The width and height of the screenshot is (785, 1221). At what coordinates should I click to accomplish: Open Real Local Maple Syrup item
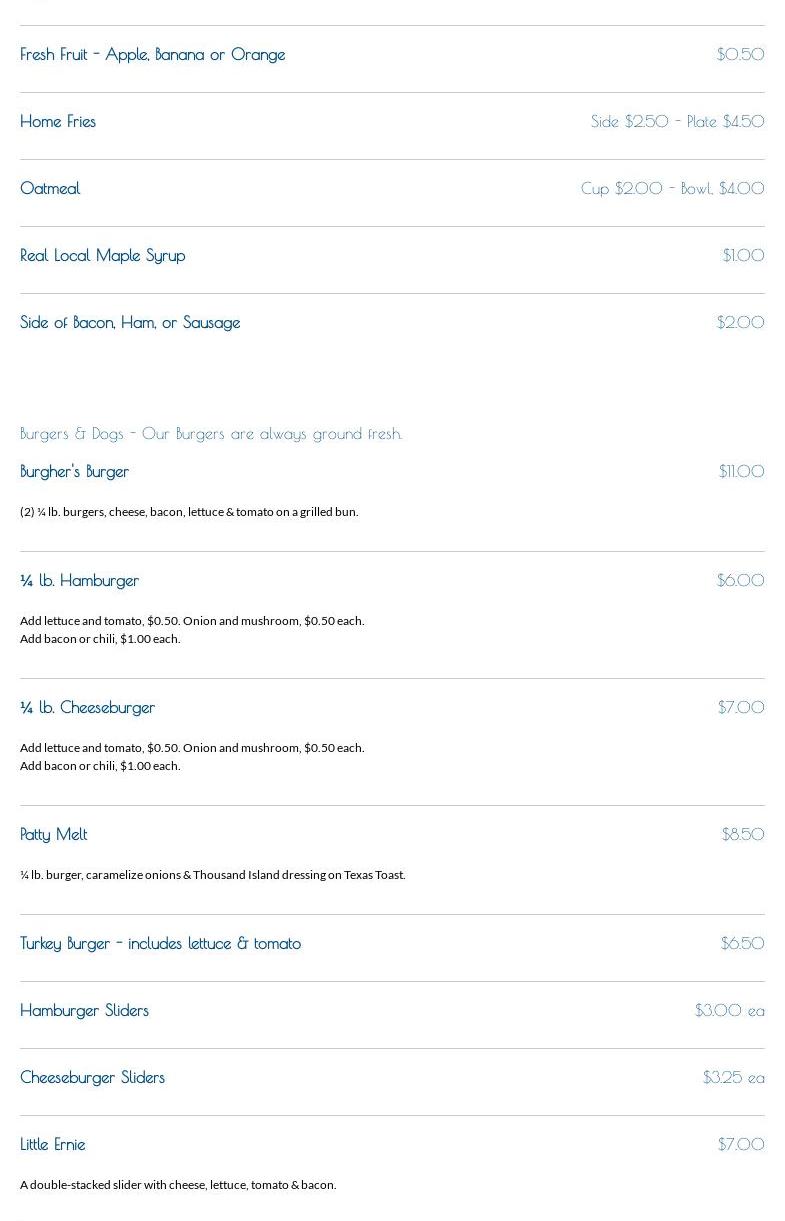102,255
